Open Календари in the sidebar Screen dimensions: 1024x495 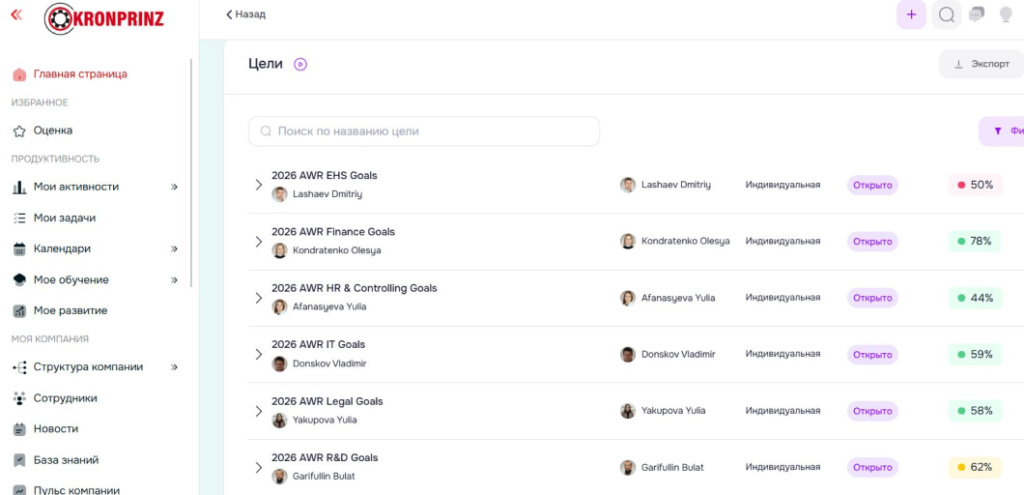[62, 249]
